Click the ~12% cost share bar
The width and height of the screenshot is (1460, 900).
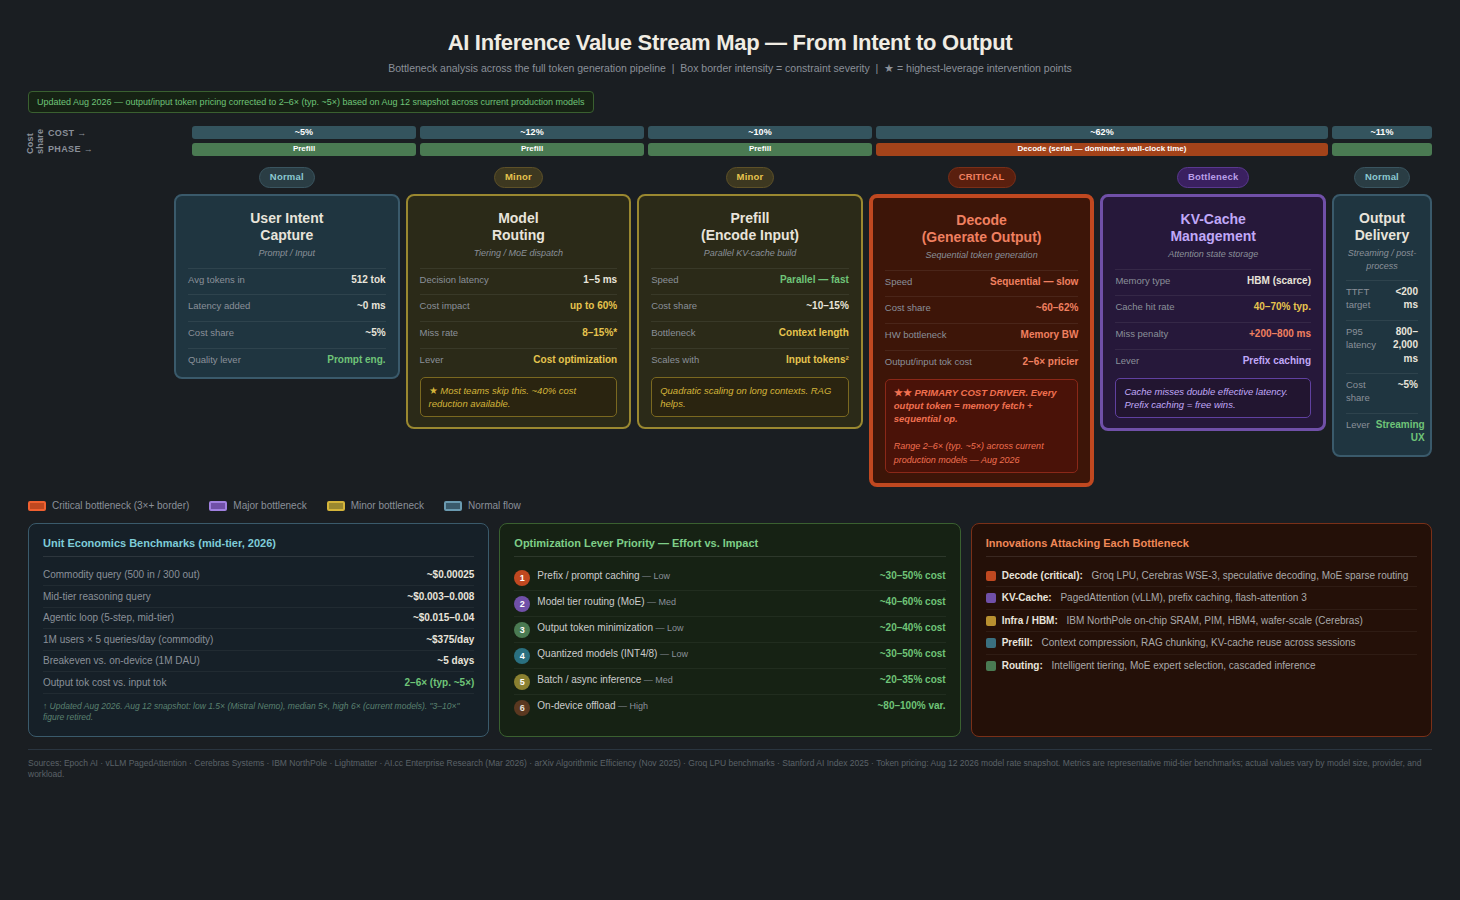pos(532,132)
